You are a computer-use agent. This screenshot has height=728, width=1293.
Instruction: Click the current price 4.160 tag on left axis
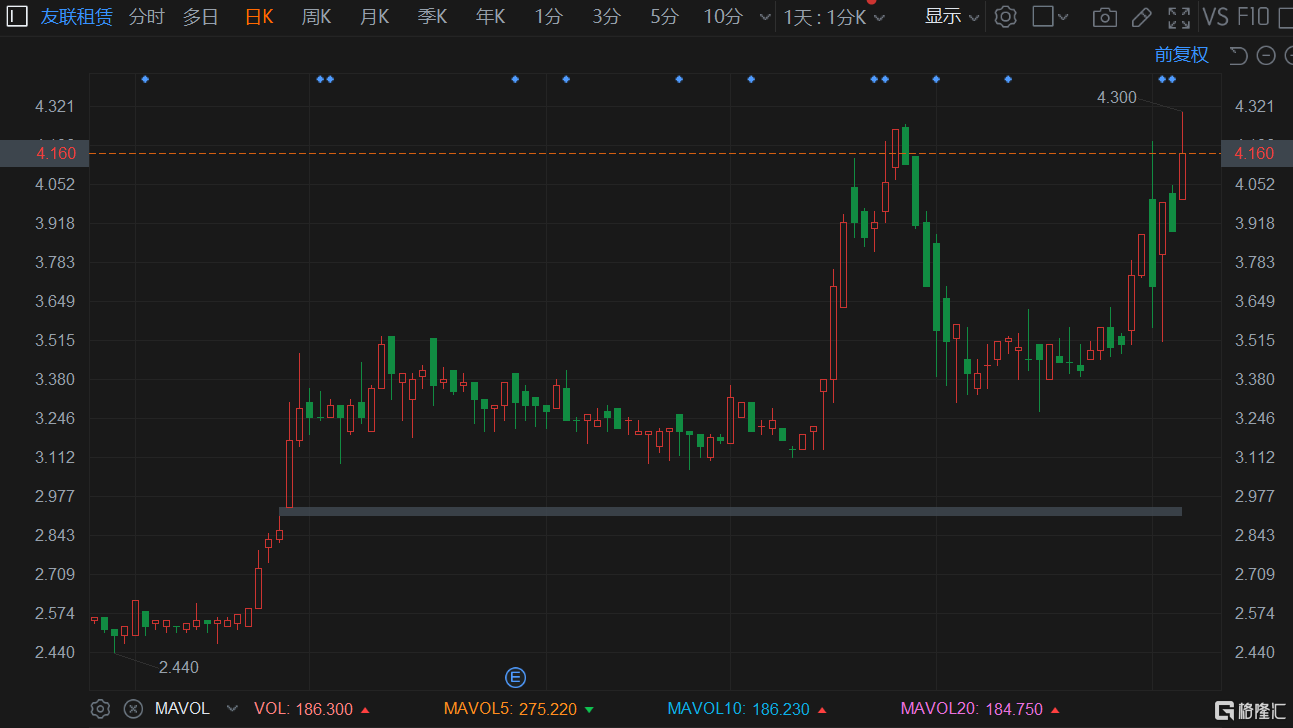click(45, 153)
